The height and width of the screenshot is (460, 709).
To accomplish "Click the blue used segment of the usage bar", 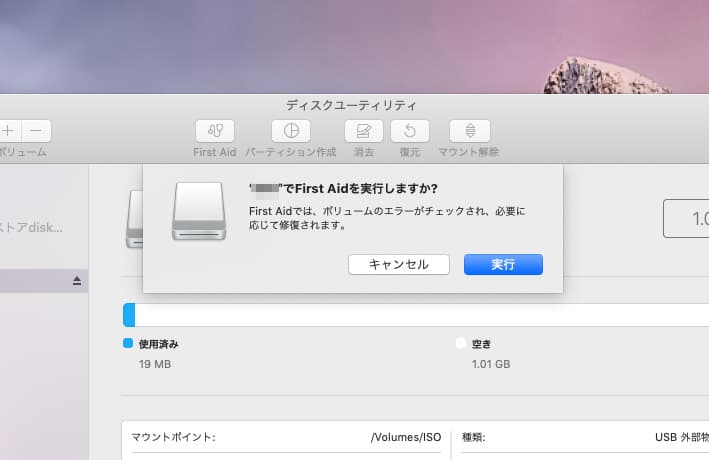I will (129, 315).
